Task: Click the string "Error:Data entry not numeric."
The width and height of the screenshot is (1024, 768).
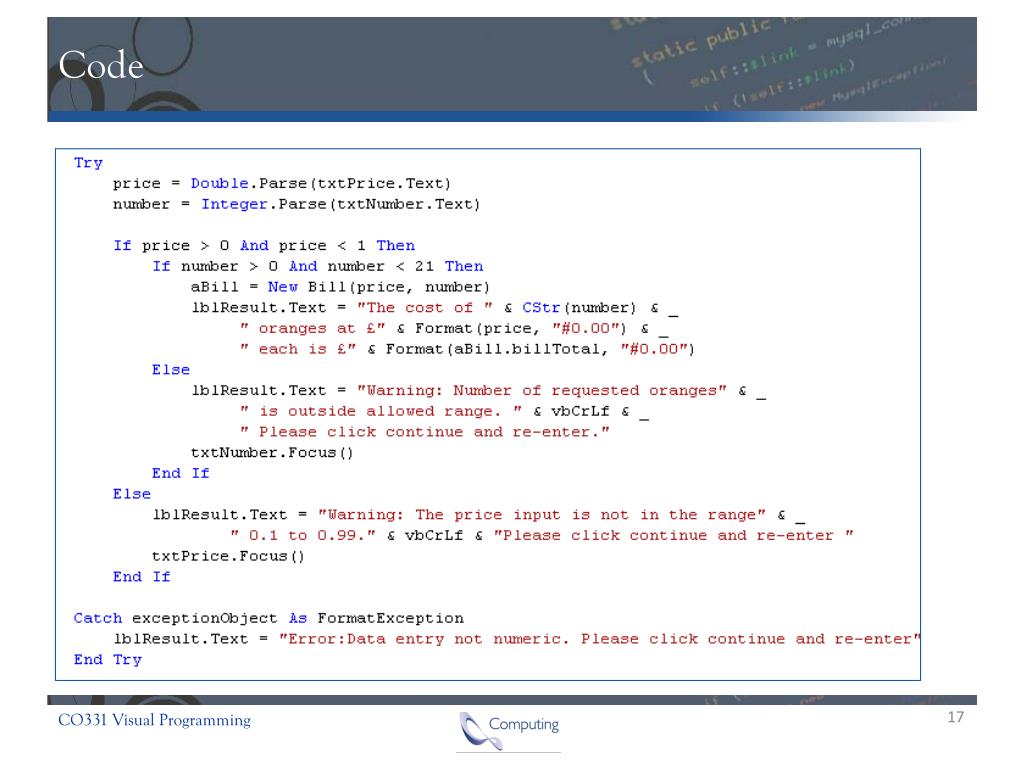Action: (x=424, y=639)
